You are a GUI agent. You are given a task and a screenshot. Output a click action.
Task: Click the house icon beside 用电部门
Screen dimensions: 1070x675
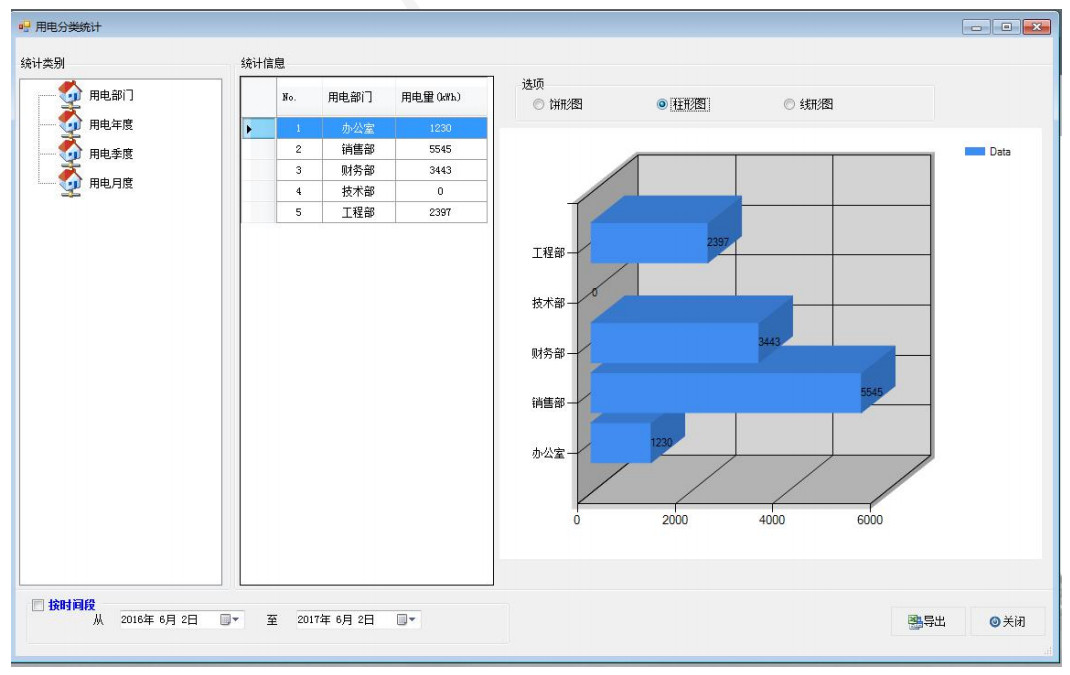coord(70,94)
